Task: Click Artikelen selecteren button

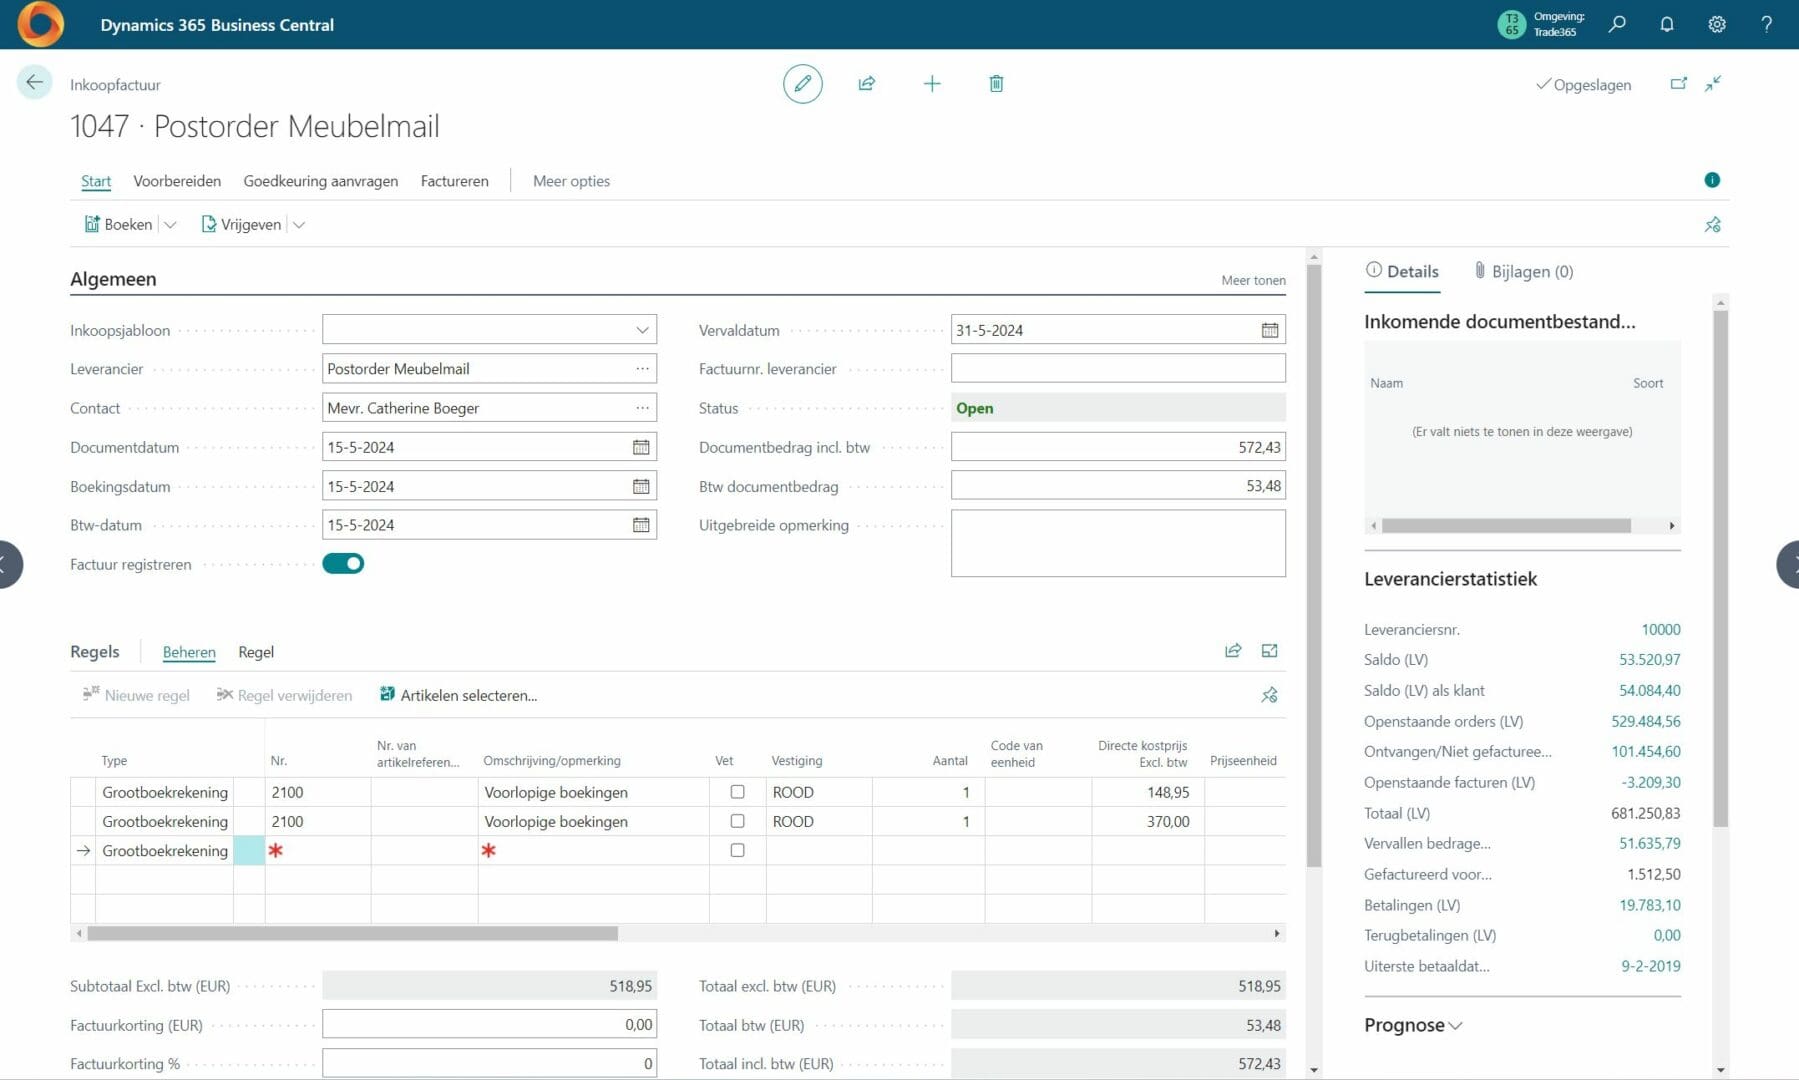Action: (458, 695)
